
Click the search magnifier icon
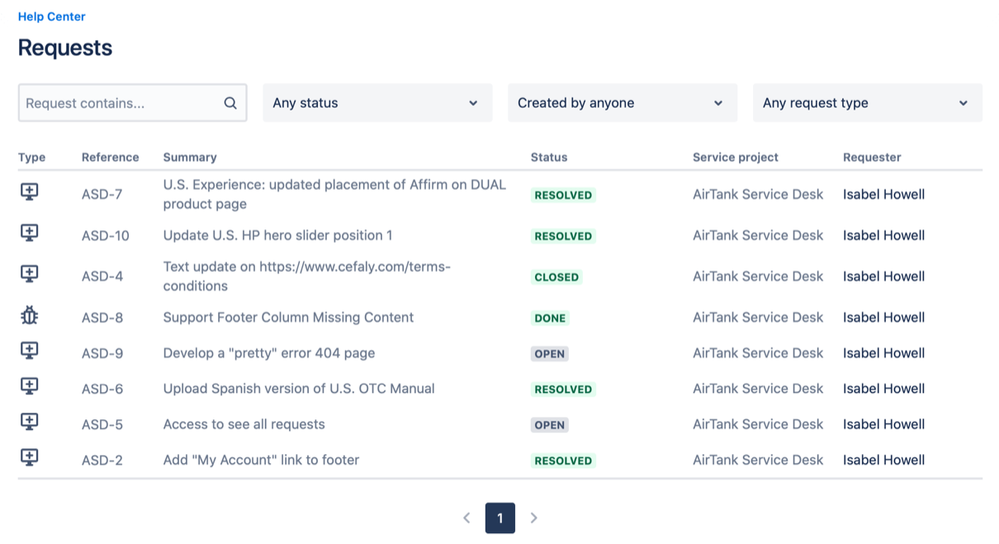230,103
